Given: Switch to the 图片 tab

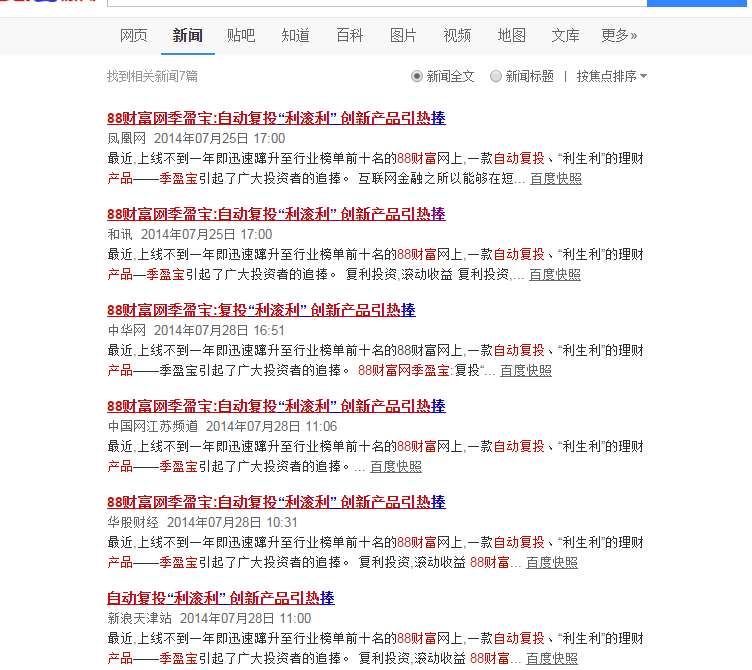Looking at the screenshot, I should click(x=403, y=35).
